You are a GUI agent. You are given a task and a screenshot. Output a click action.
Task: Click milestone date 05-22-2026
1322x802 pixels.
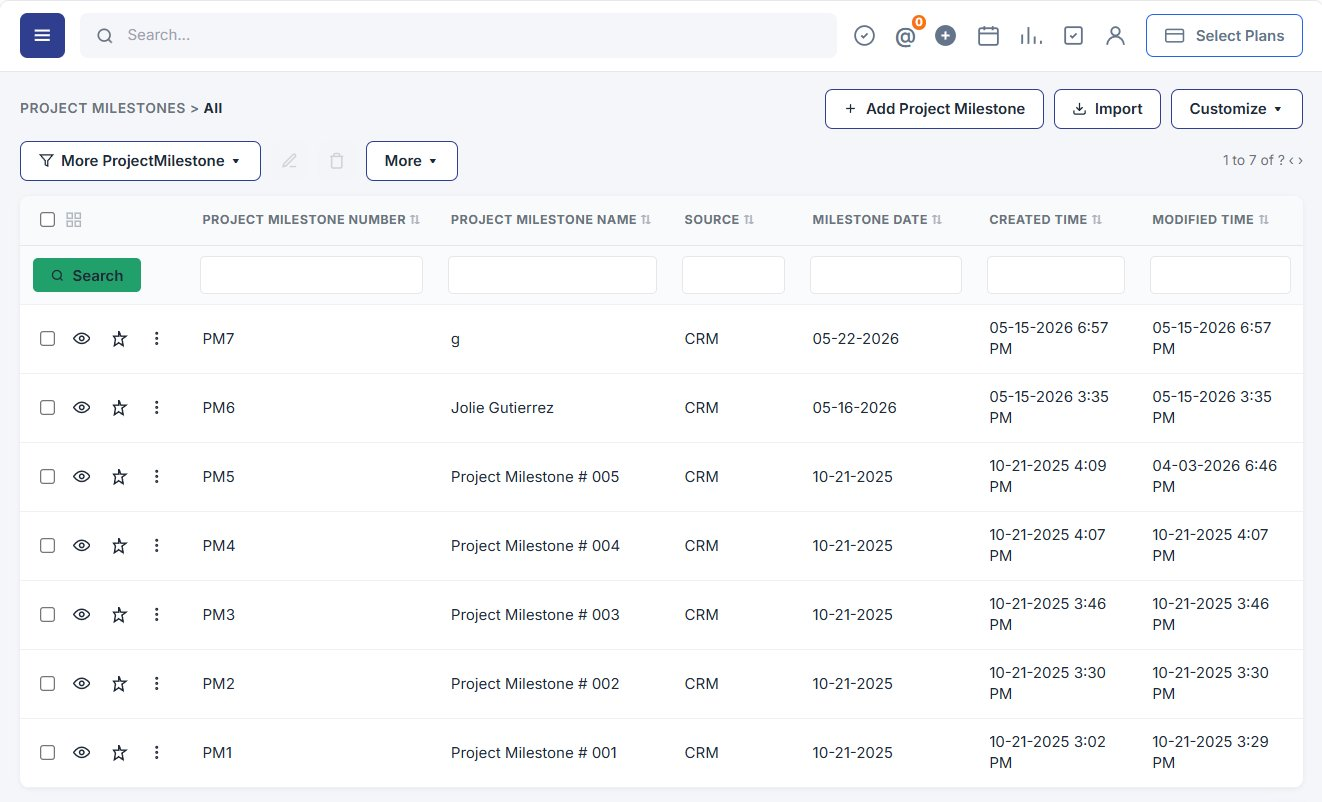coord(856,339)
